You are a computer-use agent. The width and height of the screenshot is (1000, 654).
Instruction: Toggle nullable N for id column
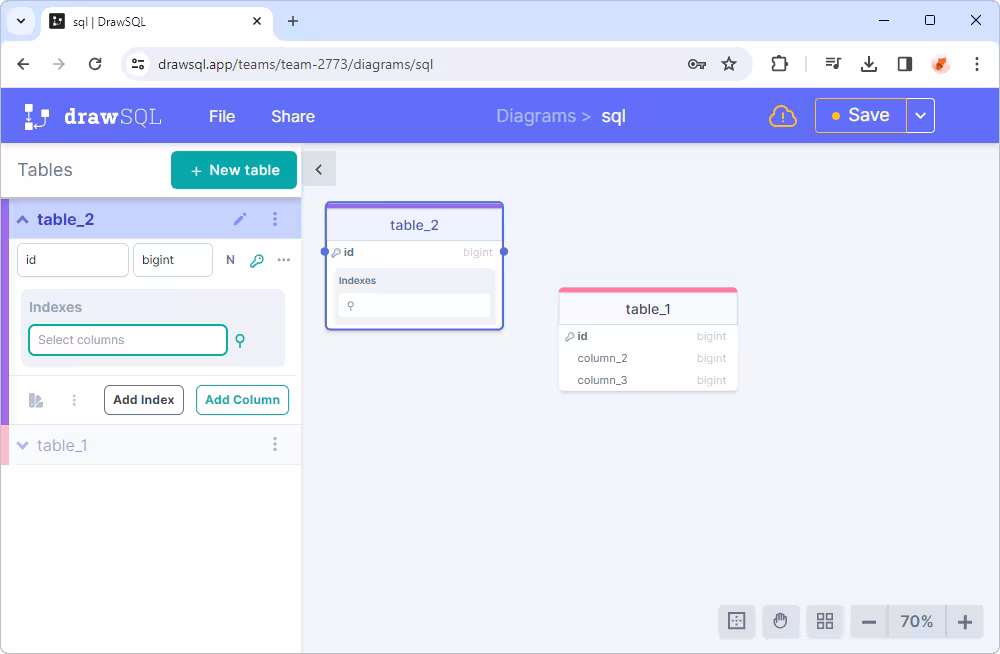click(x=230, y=260)
